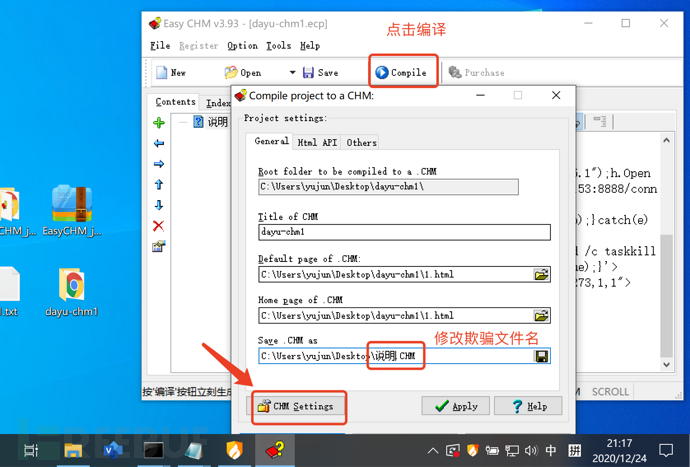The height and width of the screenshot is (467, 690).
Task: Click the New project toolbar button
Action: 171,73
